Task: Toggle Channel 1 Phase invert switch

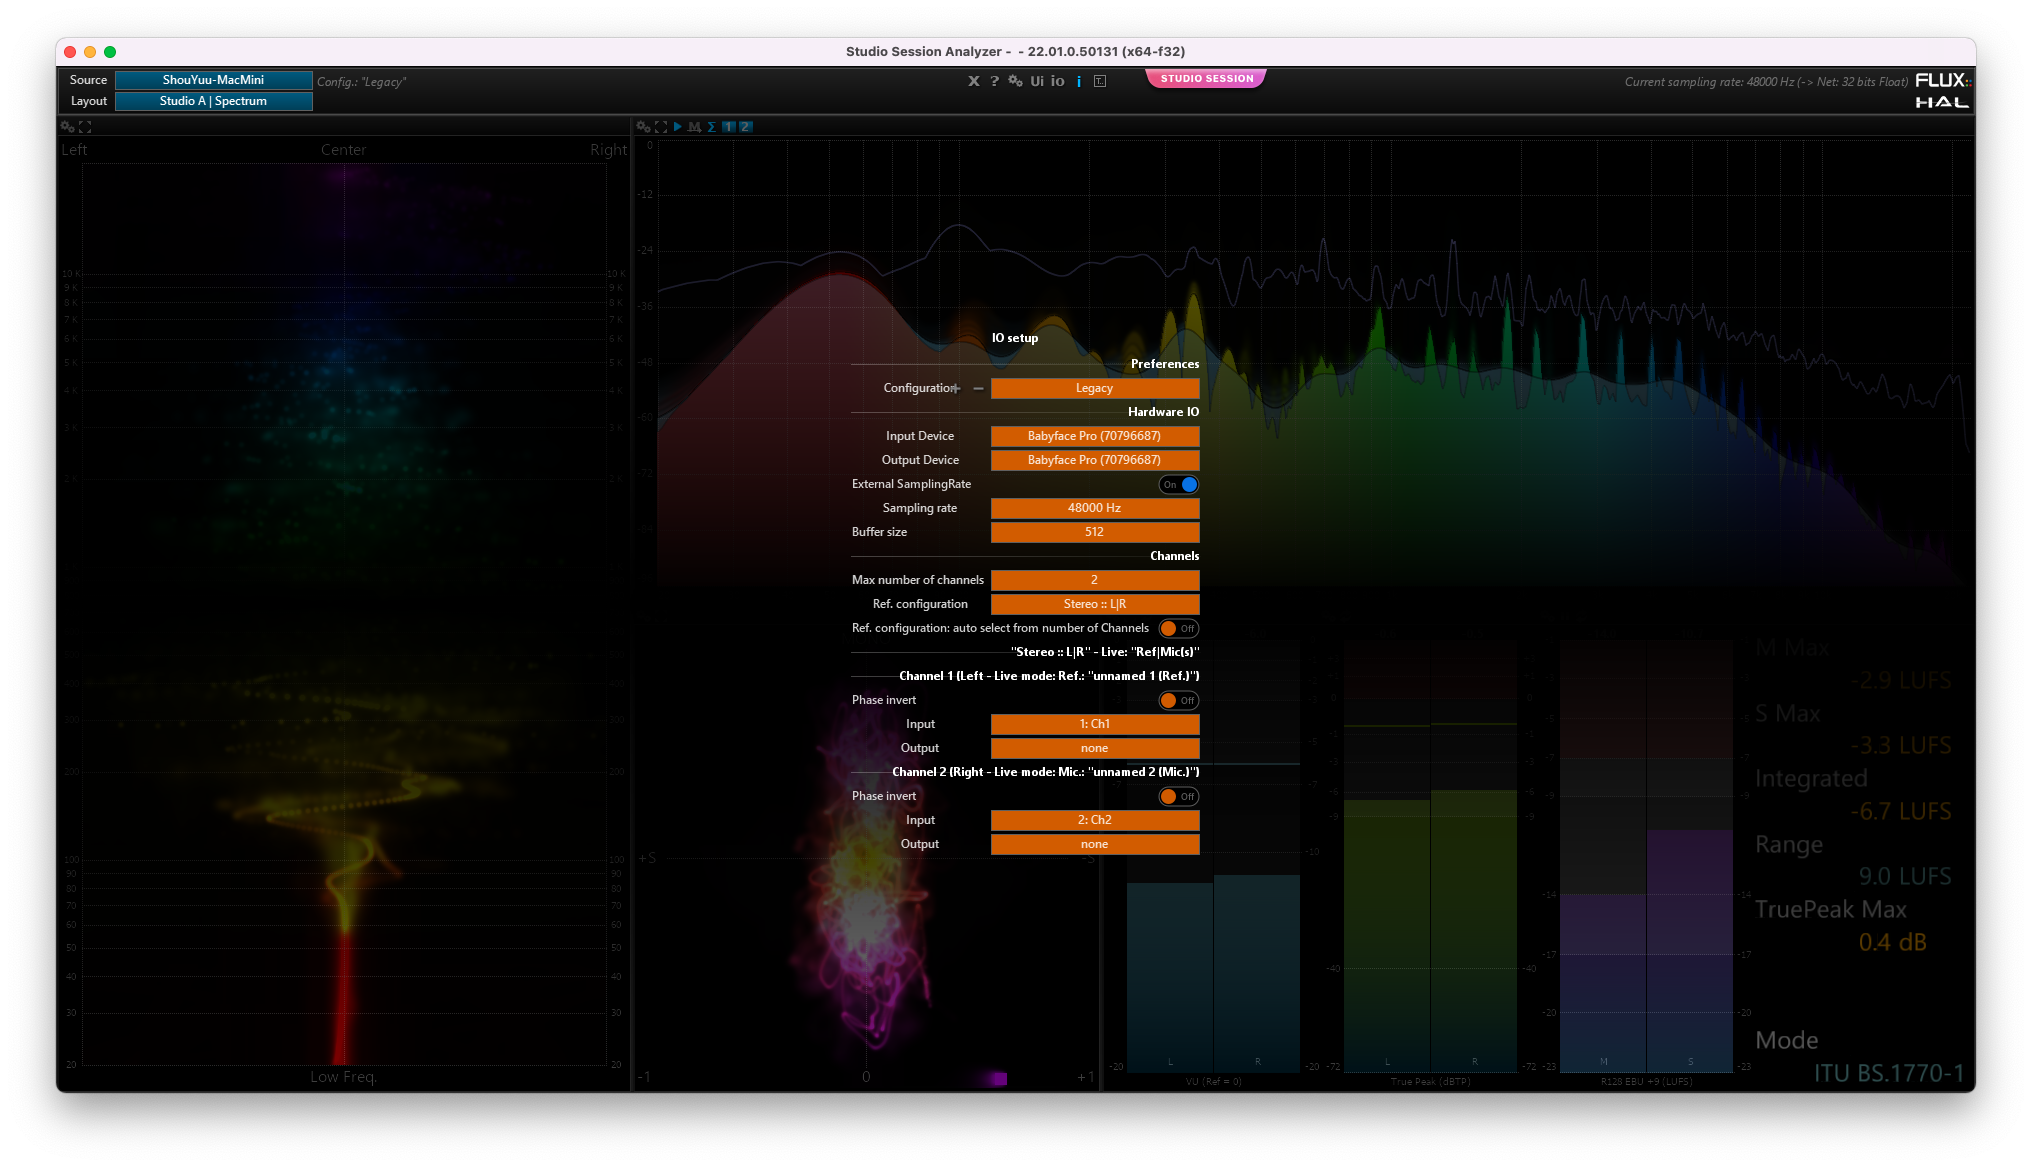Action: pos(1178,700)
